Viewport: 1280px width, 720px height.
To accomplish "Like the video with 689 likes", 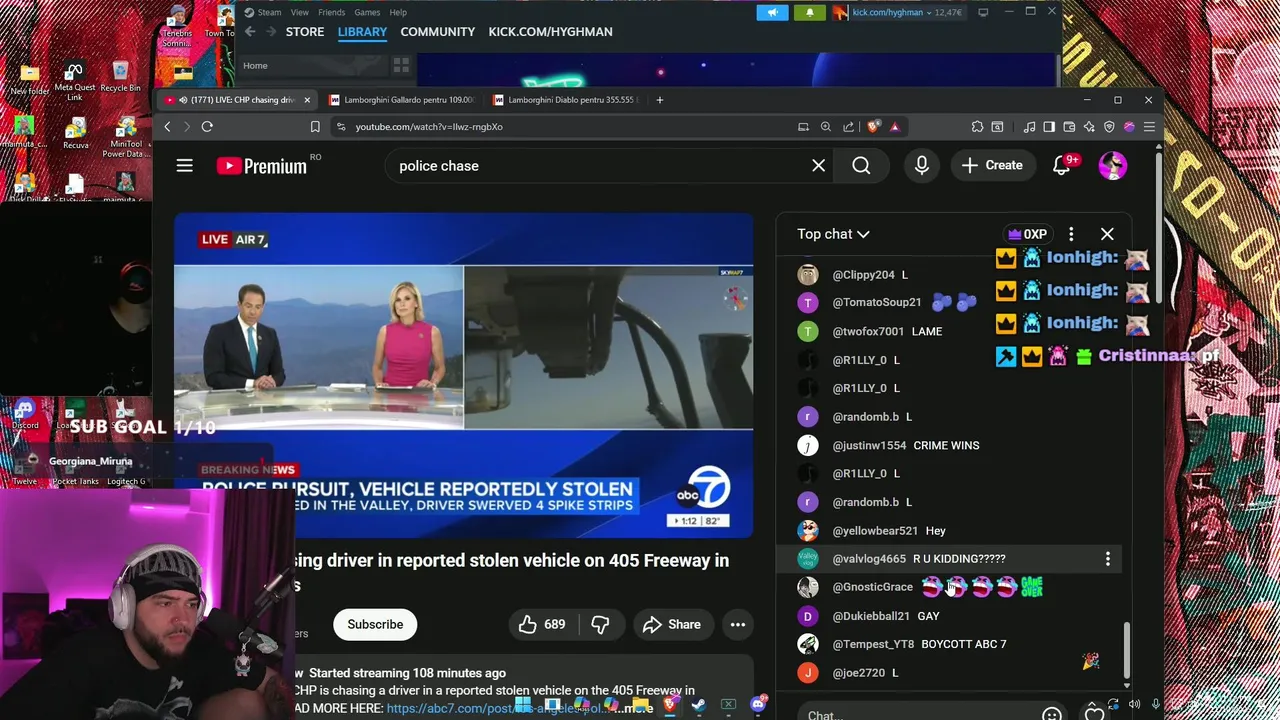I will 541,624.
